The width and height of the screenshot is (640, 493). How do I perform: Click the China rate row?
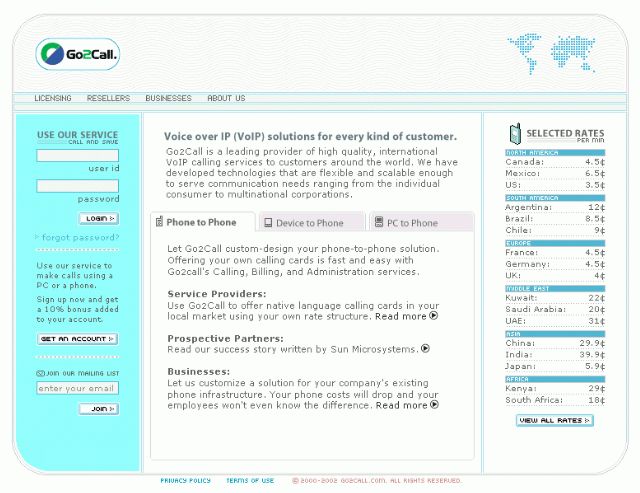click(555, 343)
